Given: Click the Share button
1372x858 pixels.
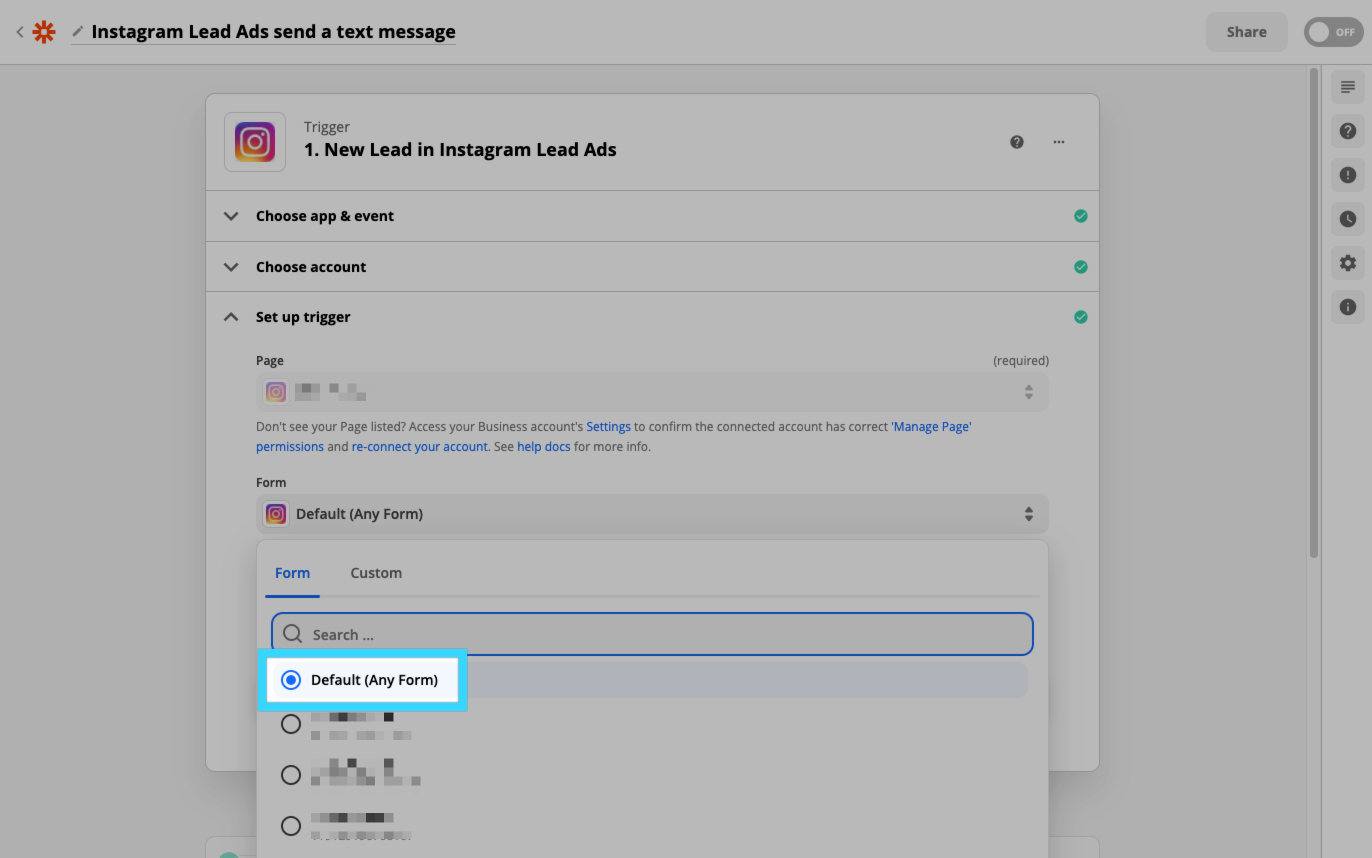Looking at the screenshot, I should click(1246, 32).
